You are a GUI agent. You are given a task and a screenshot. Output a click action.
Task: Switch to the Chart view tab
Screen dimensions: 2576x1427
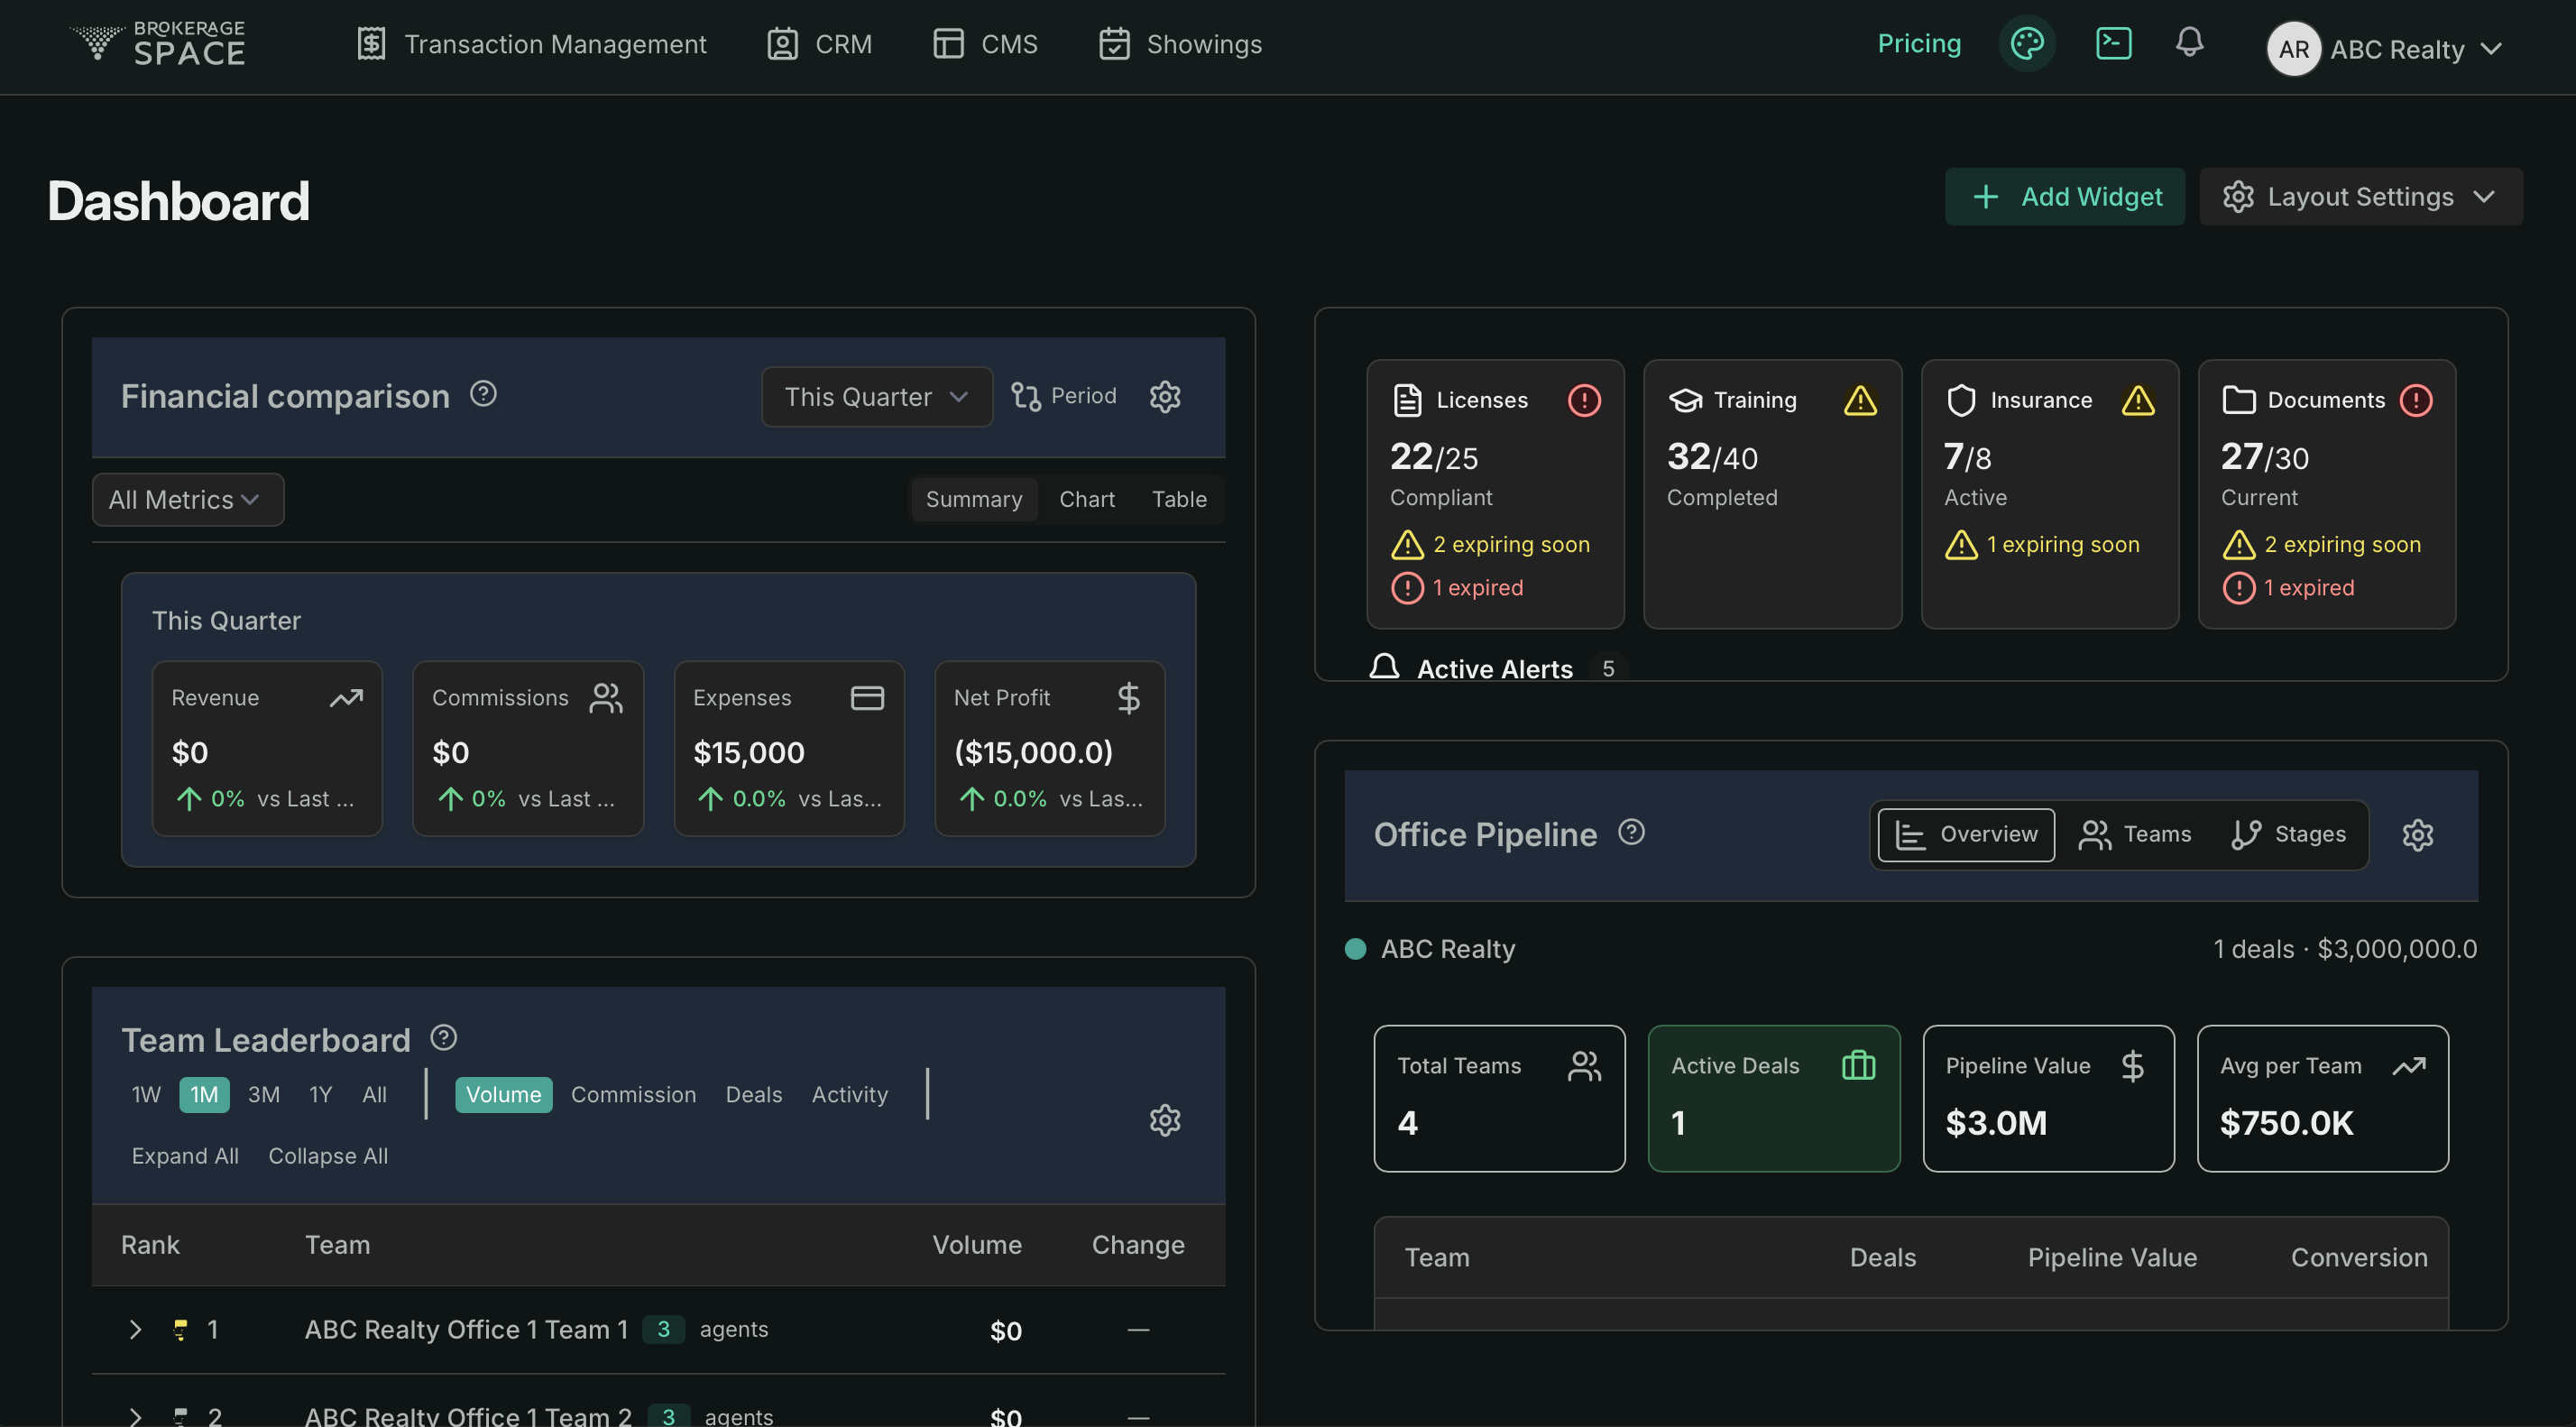click(x=1086, y=499)
